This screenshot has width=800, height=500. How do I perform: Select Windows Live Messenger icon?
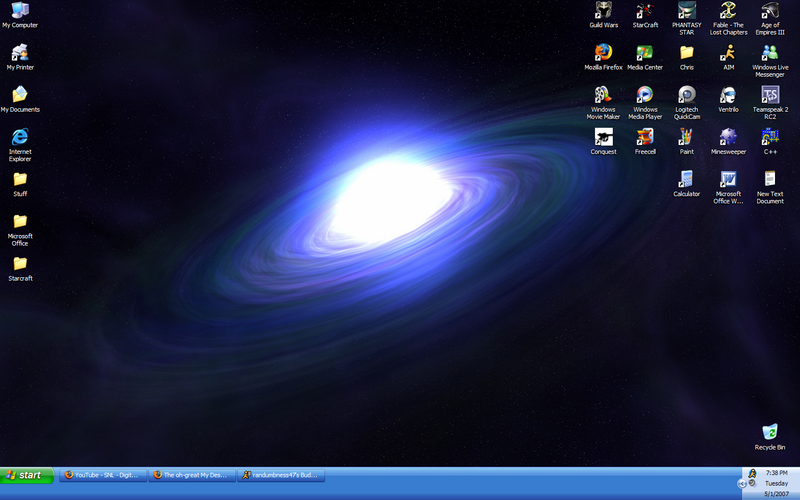770,61
